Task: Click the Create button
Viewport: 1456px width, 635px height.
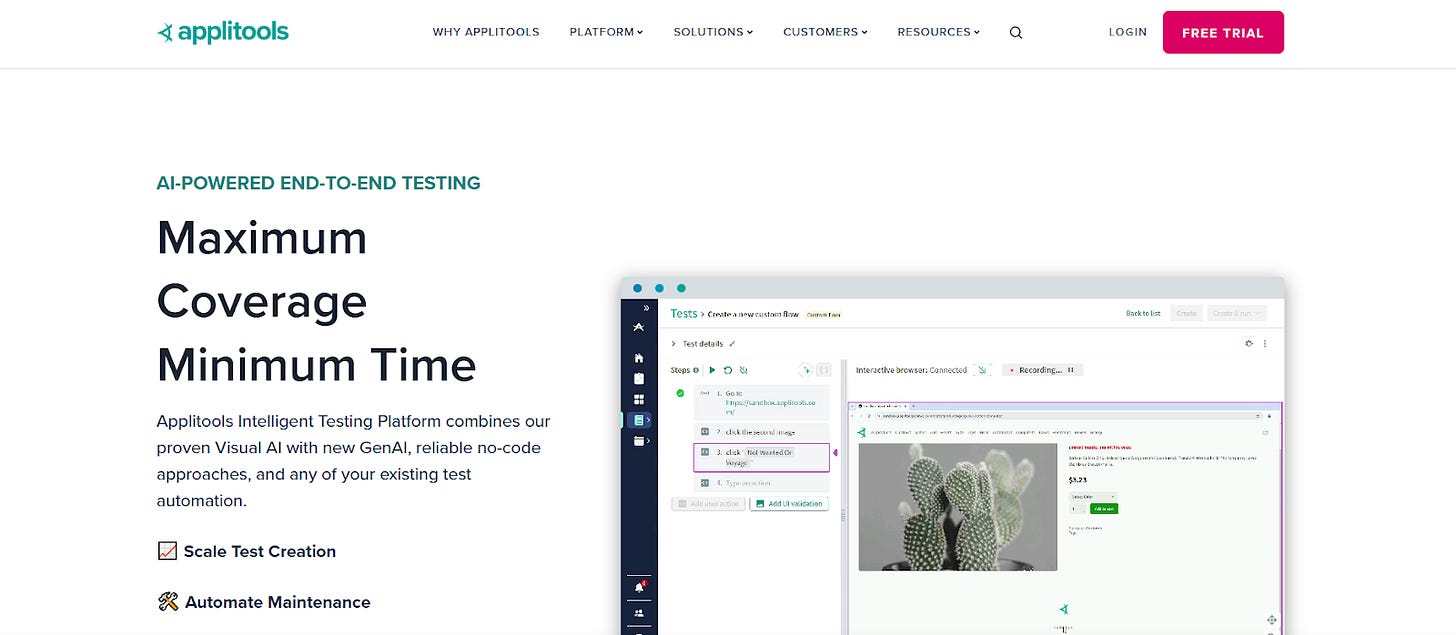Action: pyautogui.click(x=1186, y=313)
